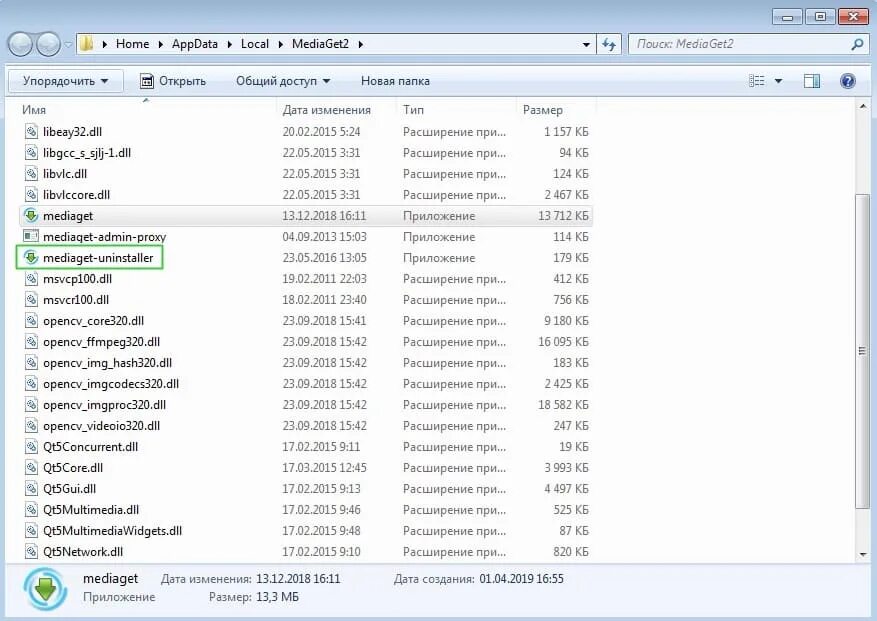Click the 23.05.2016 13:05 date cell
The image size is (877, 621).
click(324, 257)
